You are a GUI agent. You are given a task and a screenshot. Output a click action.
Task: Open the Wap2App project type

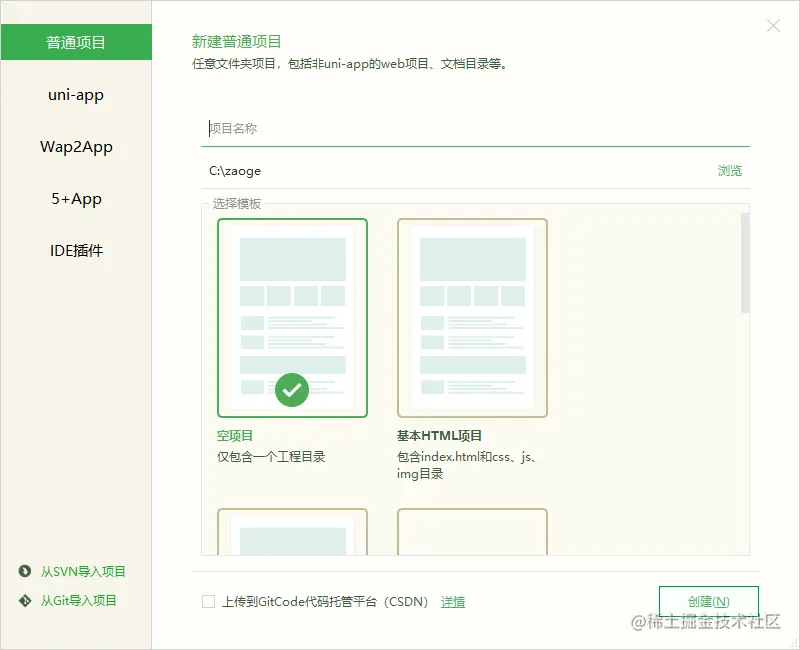point(76,147)
